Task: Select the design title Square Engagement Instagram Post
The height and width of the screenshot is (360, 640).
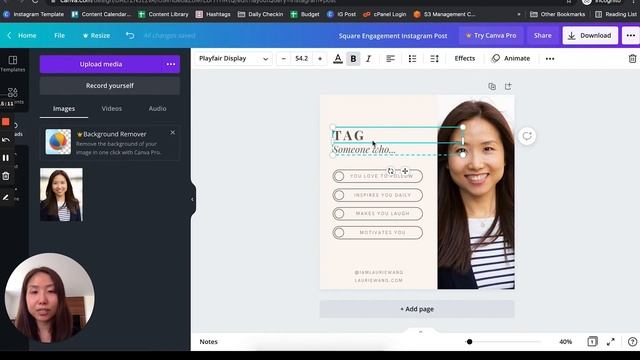Action: pos(393,36)
